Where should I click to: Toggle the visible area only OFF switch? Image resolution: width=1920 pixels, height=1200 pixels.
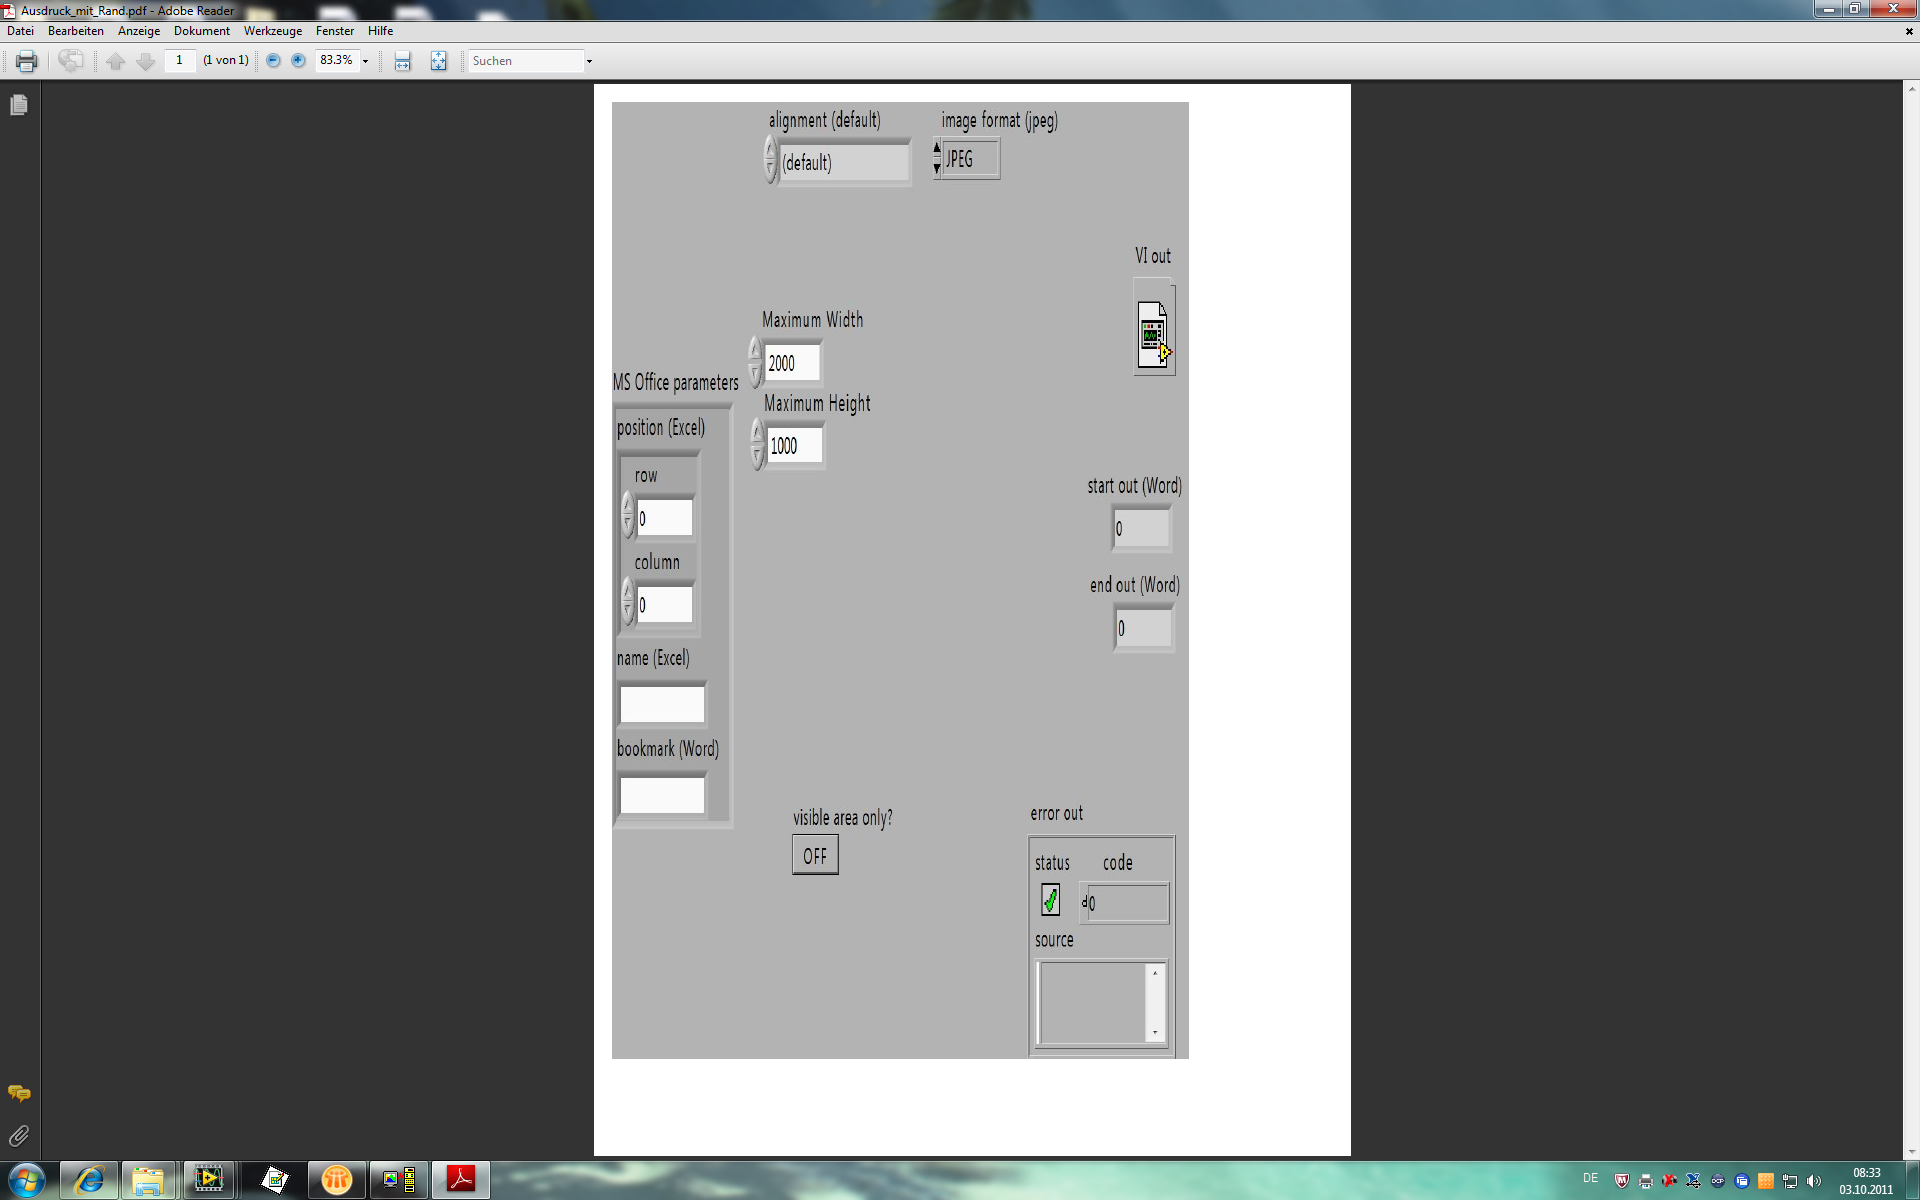815,856
